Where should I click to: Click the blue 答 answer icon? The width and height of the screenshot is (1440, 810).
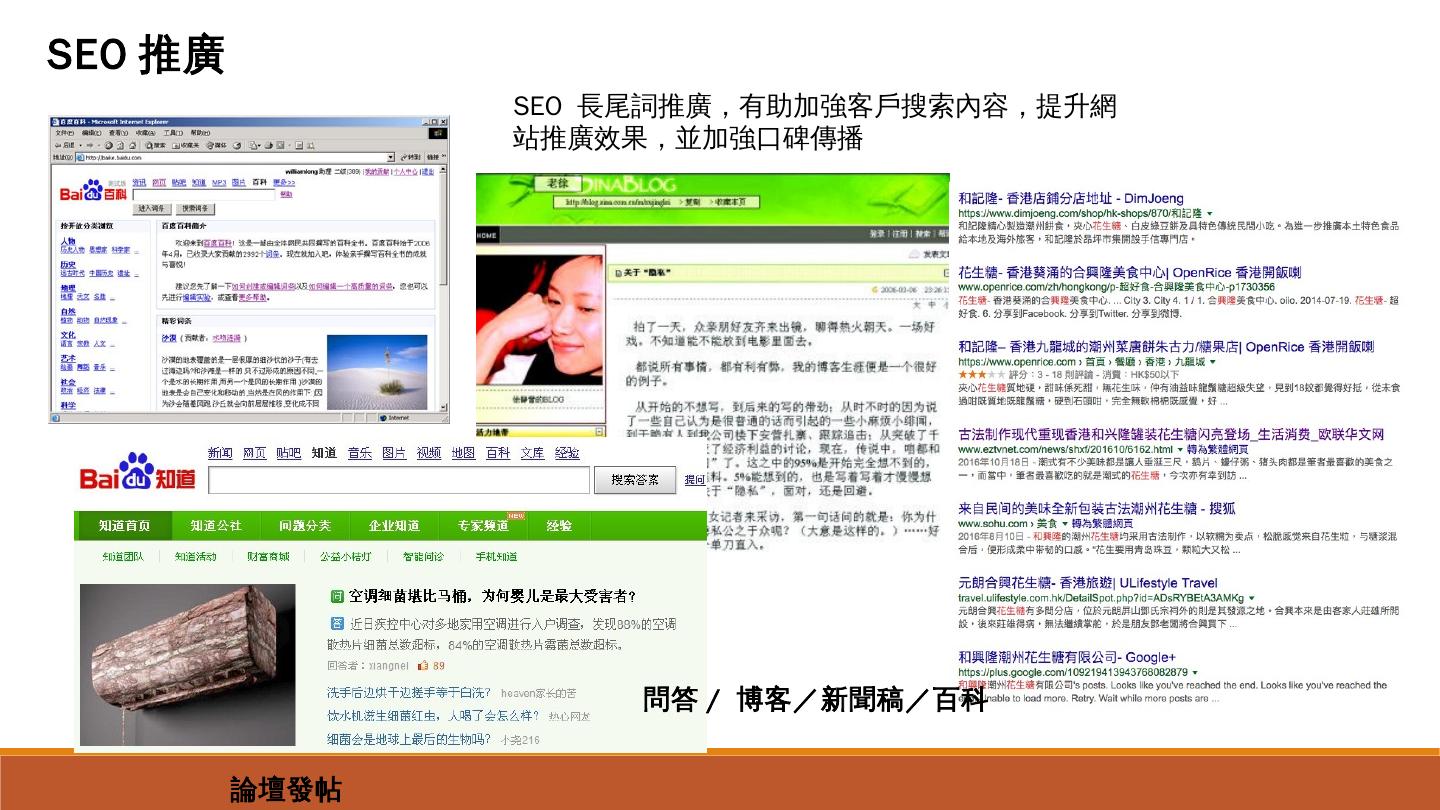[x=338, y=623]
